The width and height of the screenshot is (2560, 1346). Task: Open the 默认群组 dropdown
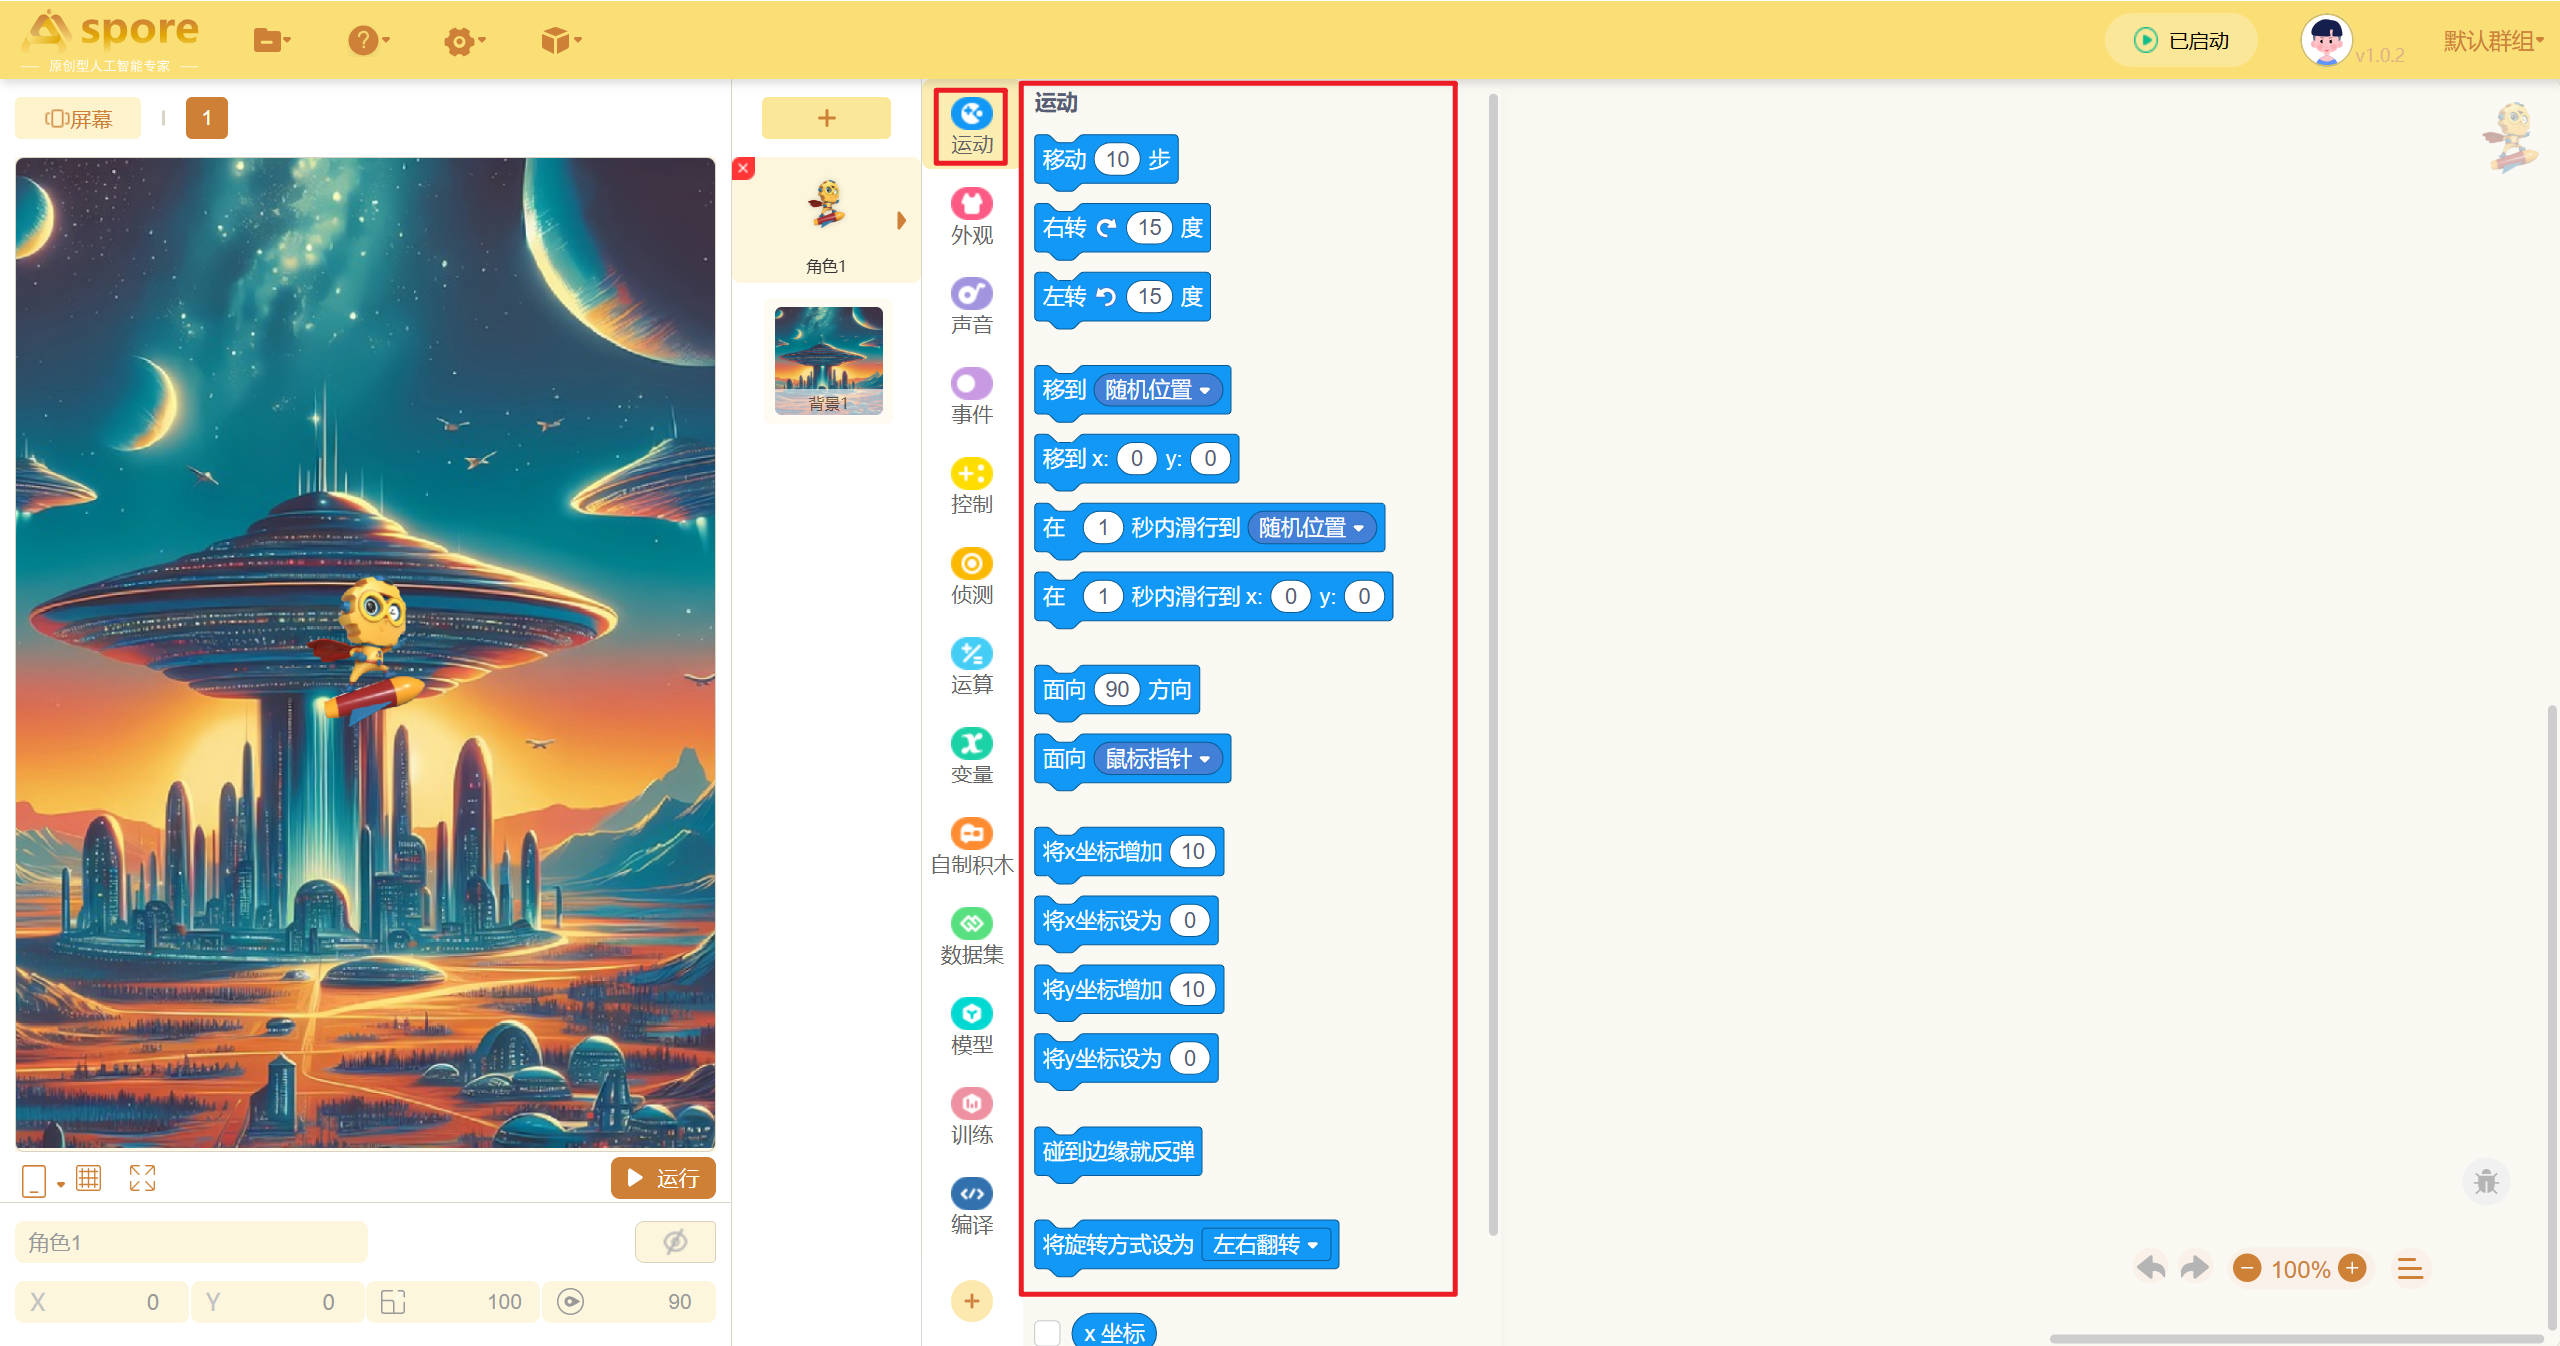[2492, 41]
